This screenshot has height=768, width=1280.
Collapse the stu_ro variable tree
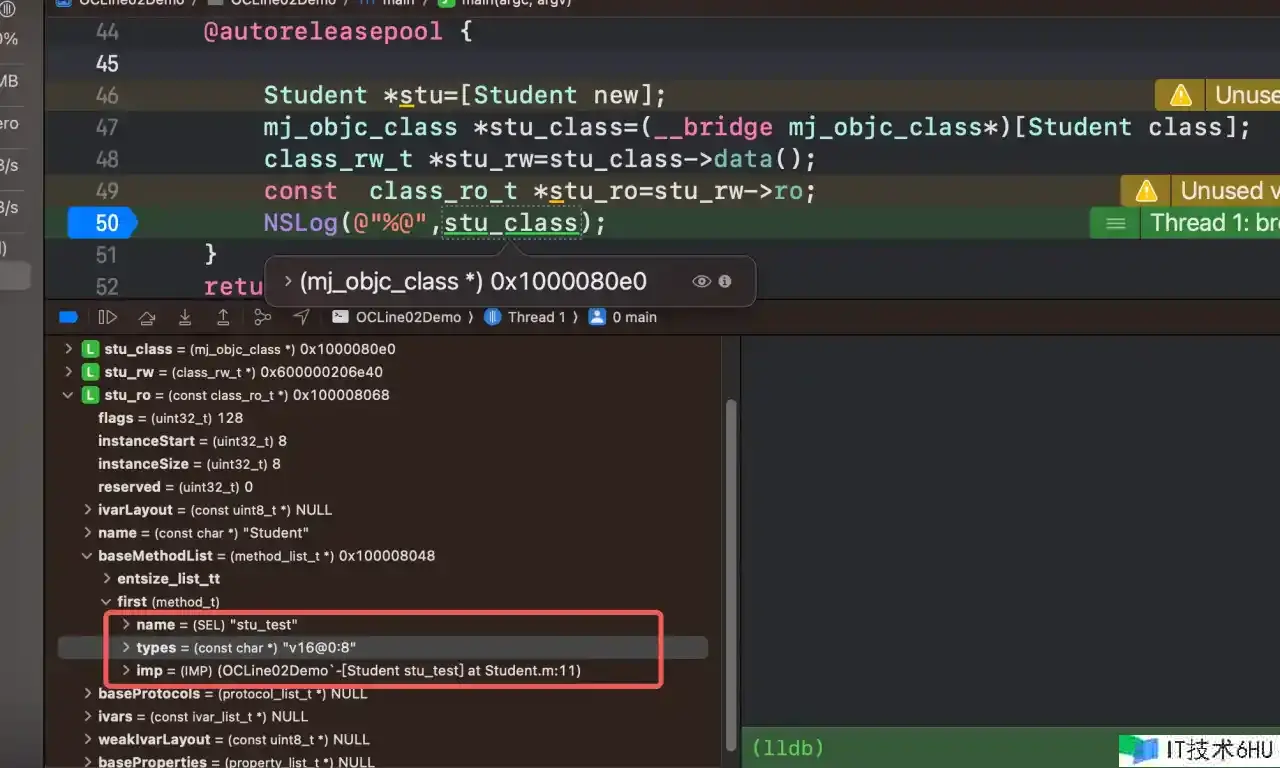[69, 395]
